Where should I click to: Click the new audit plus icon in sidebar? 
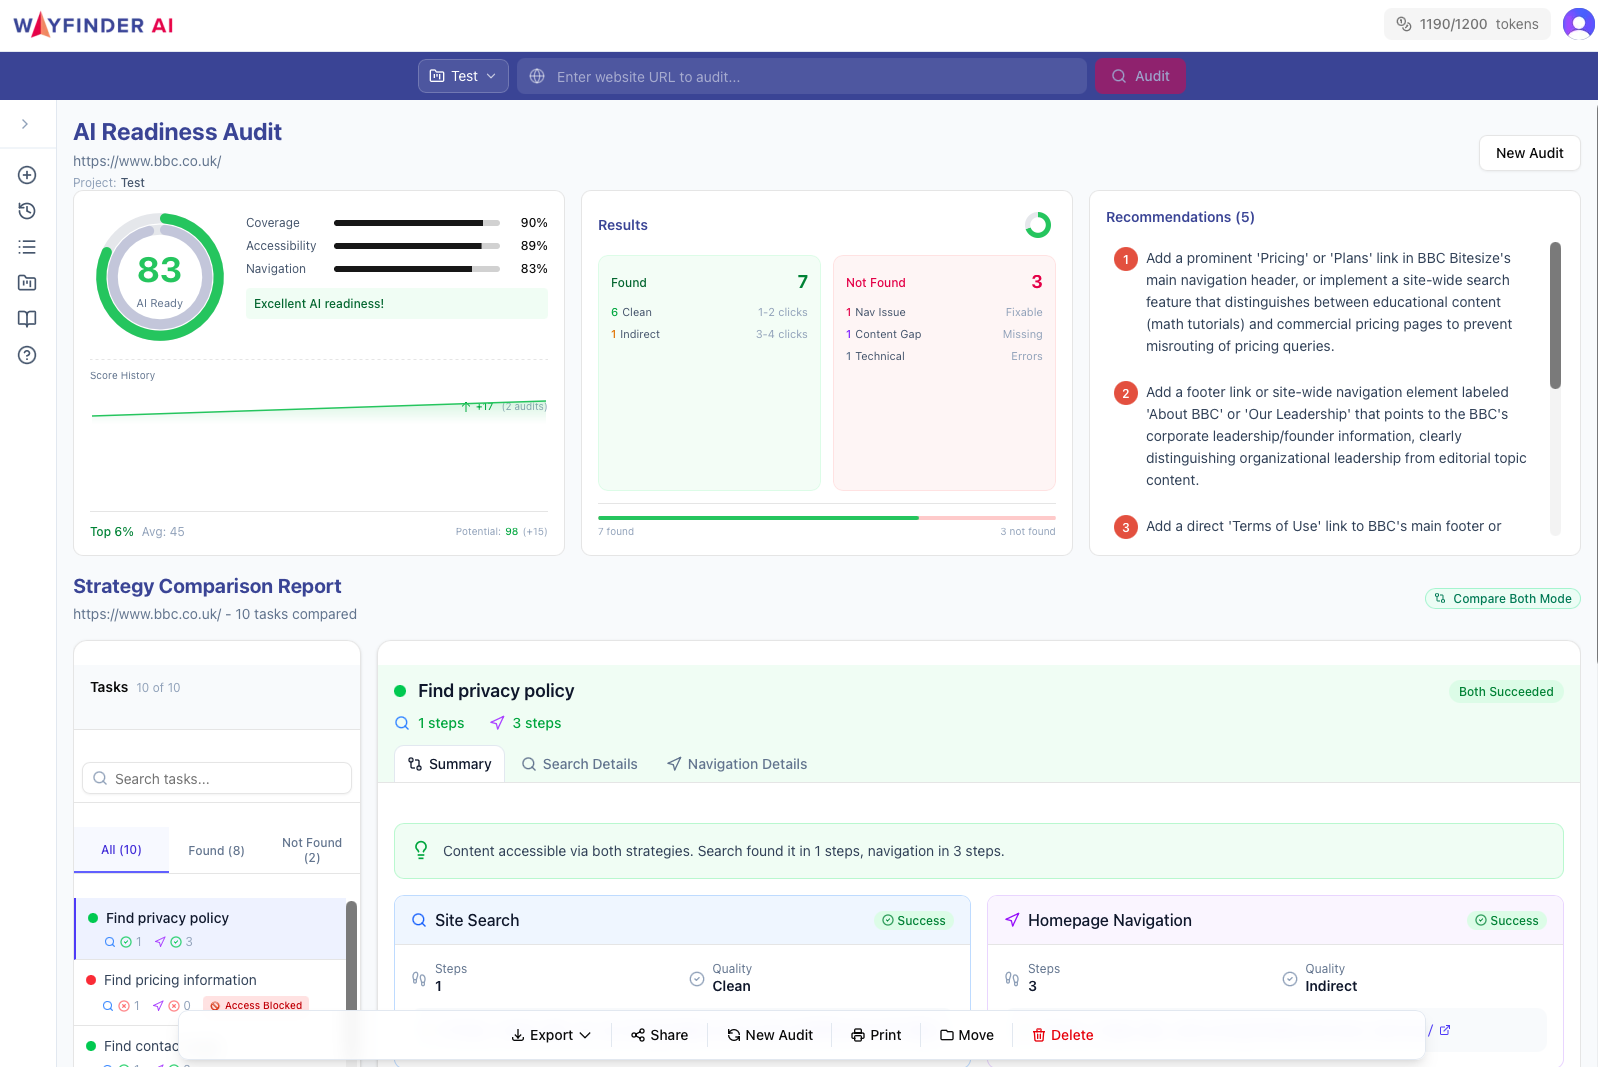pos(27,175)
